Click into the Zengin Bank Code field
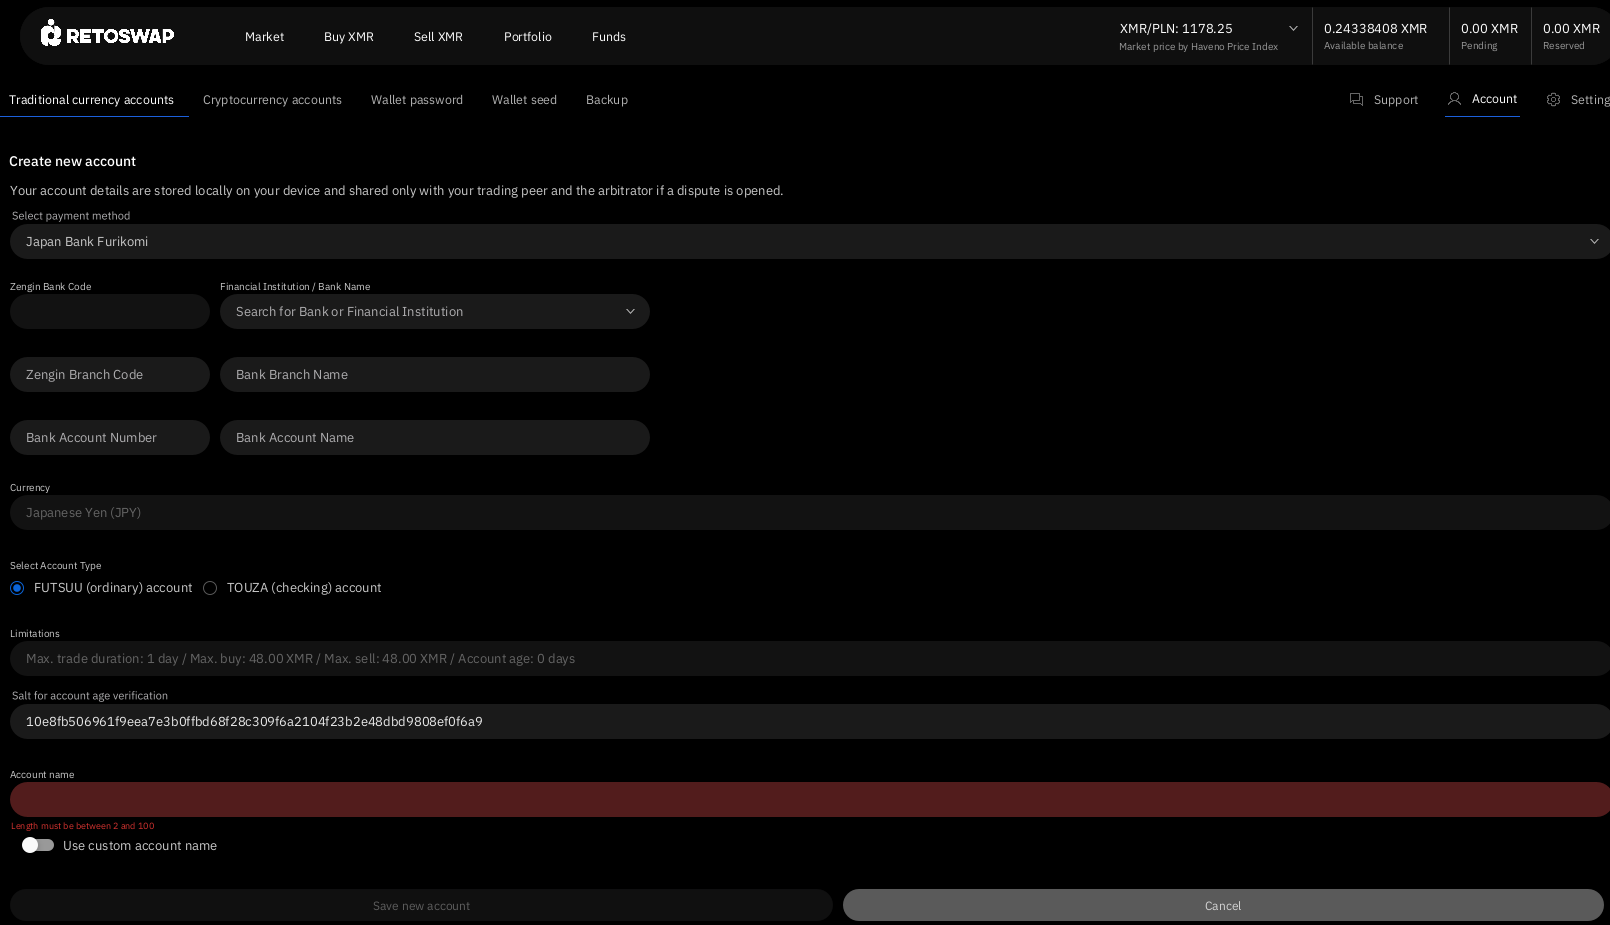The image size is (1610, 925). point(110,312)
